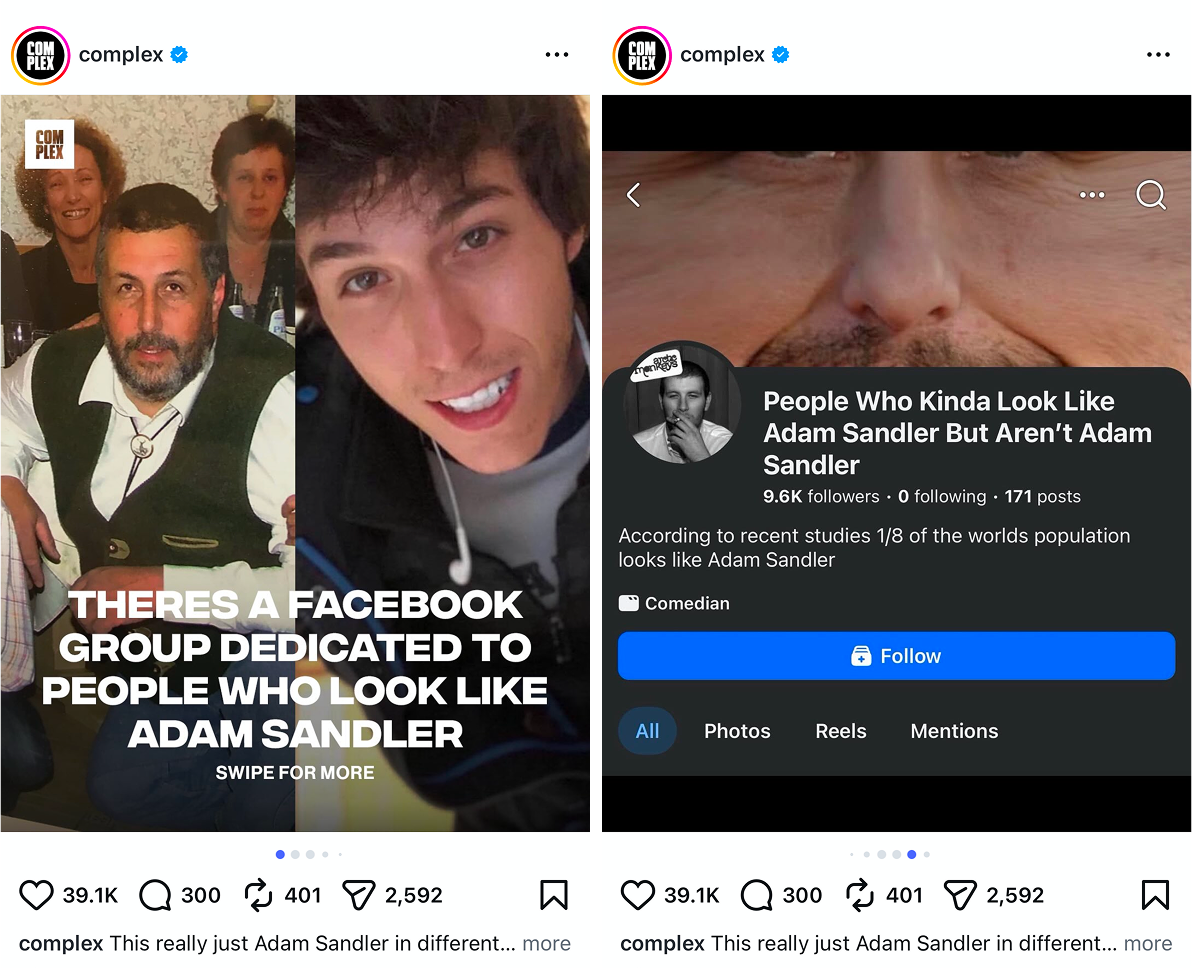Expand the caption with 'more' under the Facebook screenshot post
The height and width of the screenshot is (968, 1192).
(x=1147, y=943)
